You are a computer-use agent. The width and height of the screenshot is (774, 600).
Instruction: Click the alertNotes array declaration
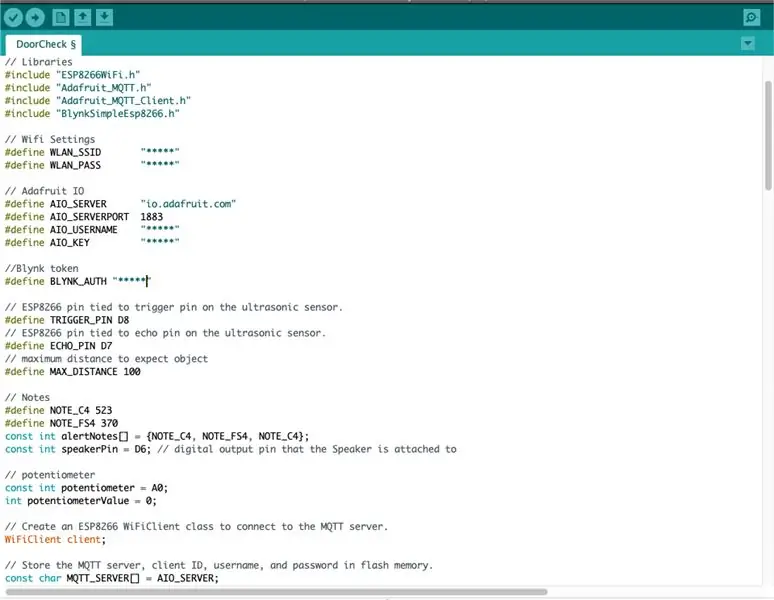point(157,436)
